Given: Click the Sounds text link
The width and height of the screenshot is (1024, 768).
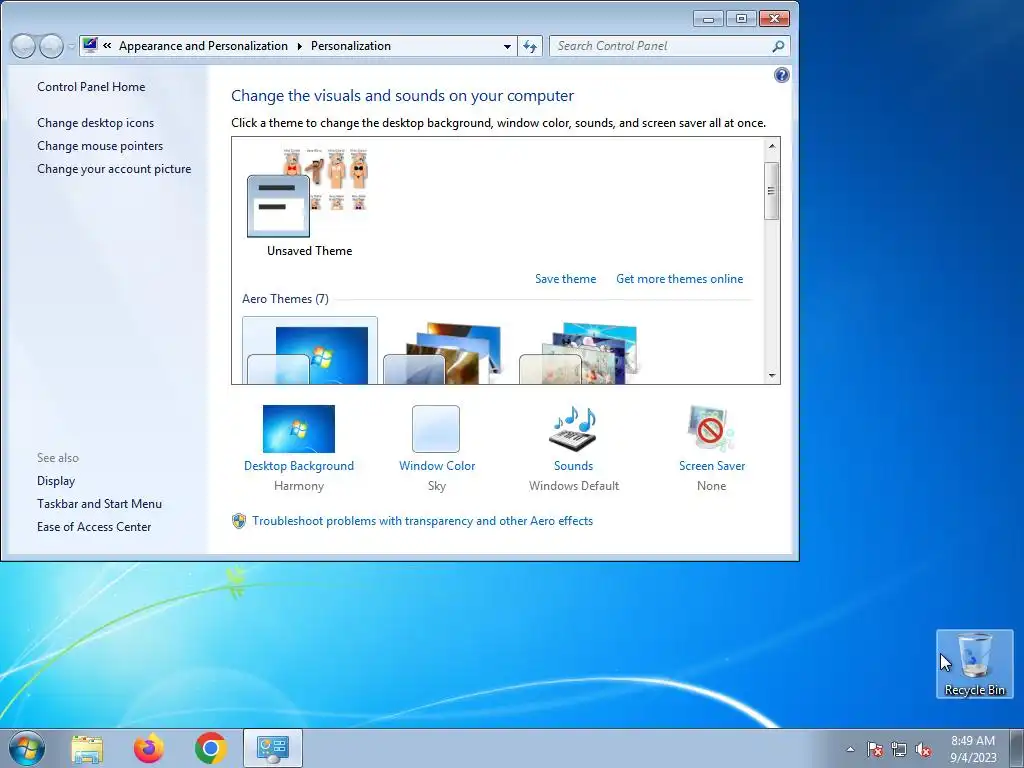Looking at the screenshot, I should point(573,466).
